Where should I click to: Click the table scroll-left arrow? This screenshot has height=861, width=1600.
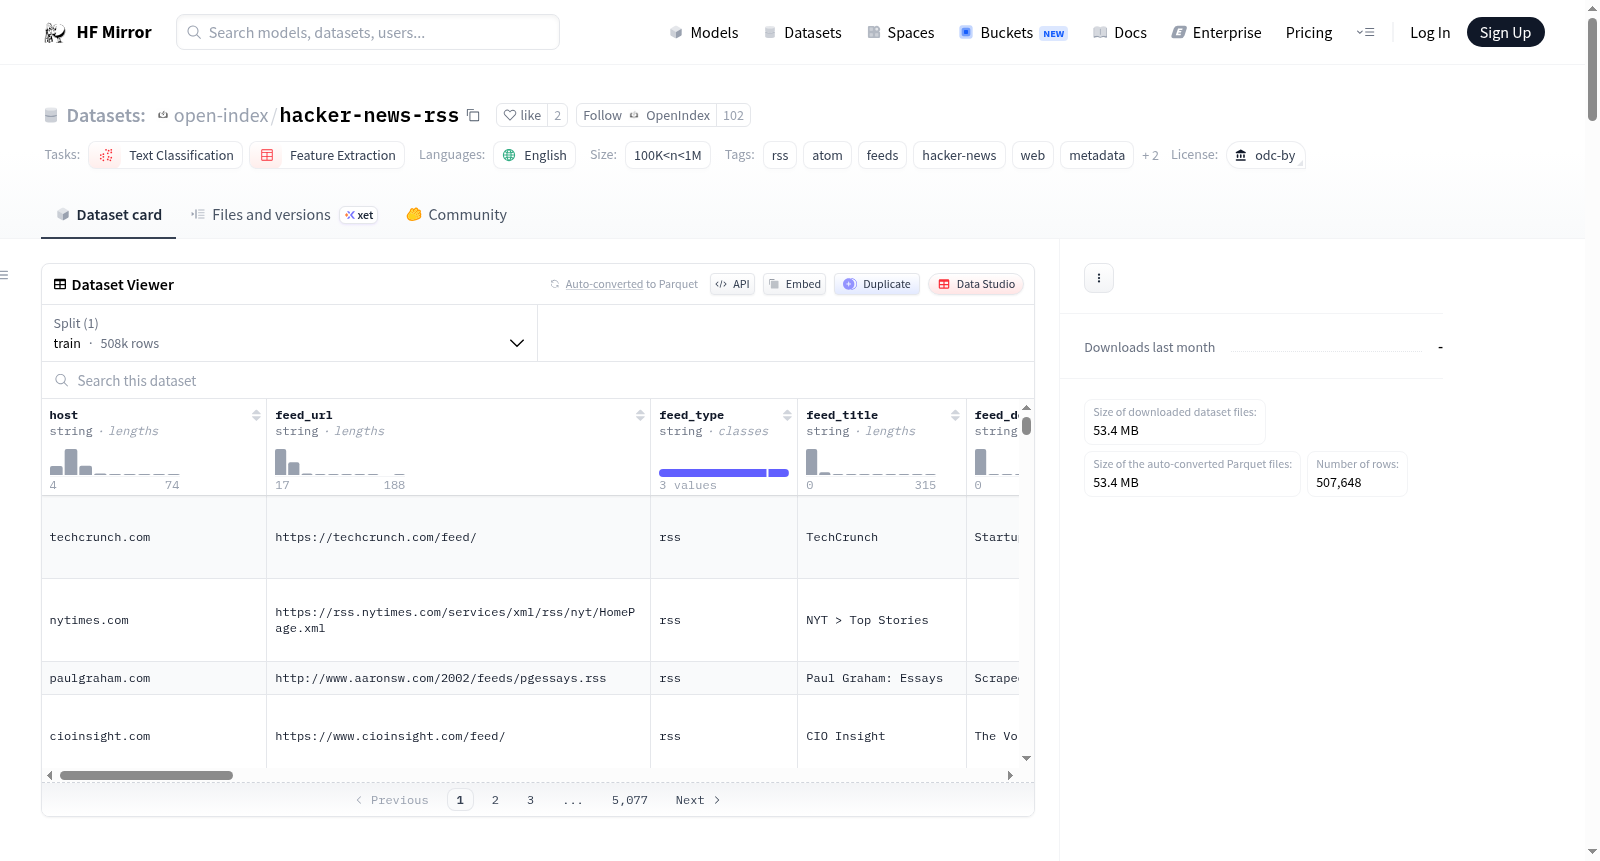tap(50, 775)
